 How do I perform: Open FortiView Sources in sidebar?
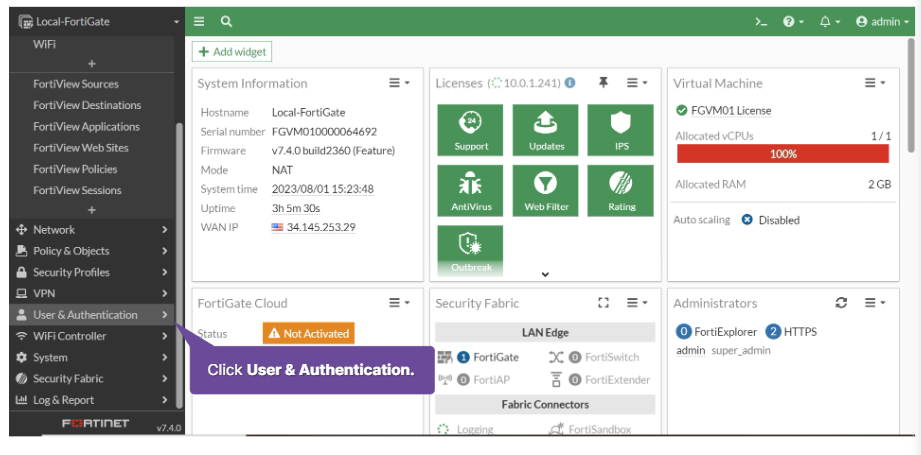[76, 84]
